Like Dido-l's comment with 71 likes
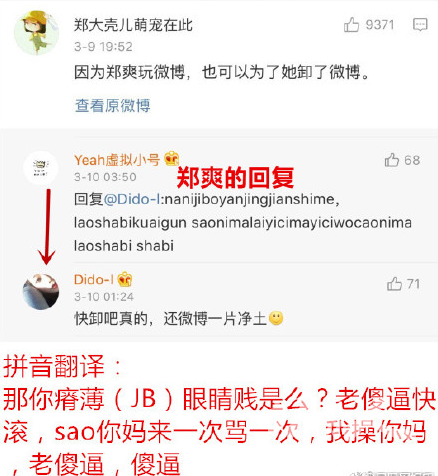 pyautogui.click(x=394, y=284)
